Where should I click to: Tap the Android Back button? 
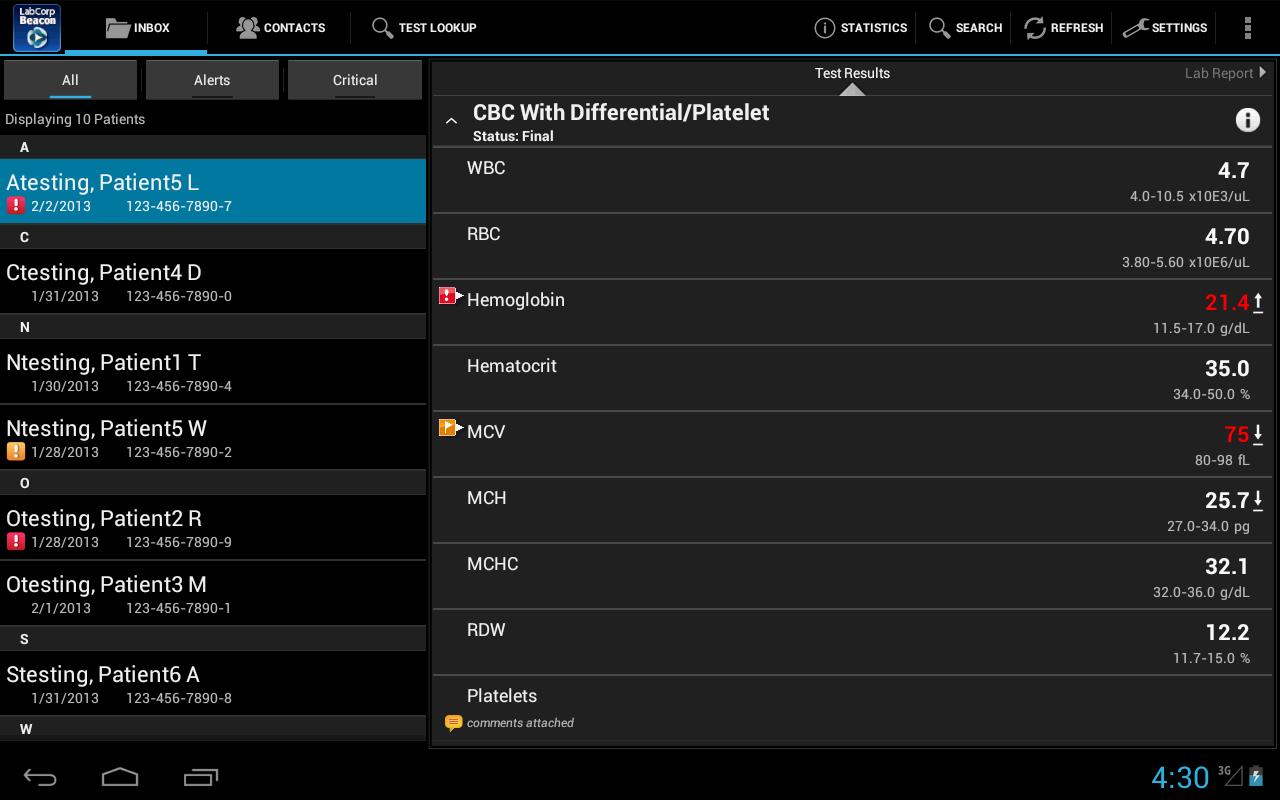pyautogui.click(x=40, y=777)
